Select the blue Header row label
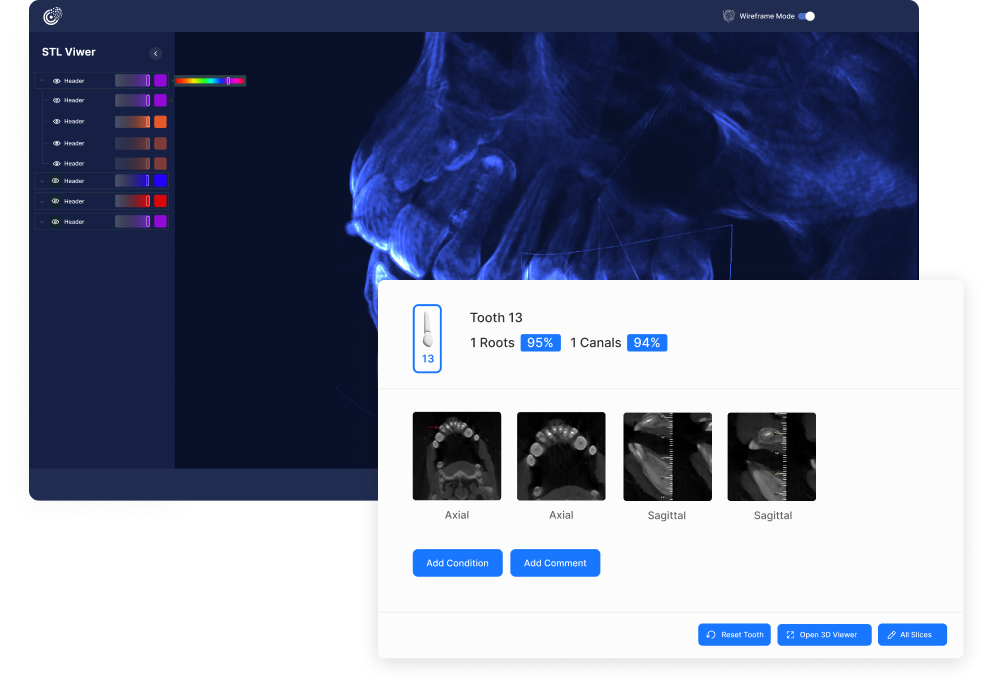The width and height of the screenshot is (986, 685). (x=74, y=181)
